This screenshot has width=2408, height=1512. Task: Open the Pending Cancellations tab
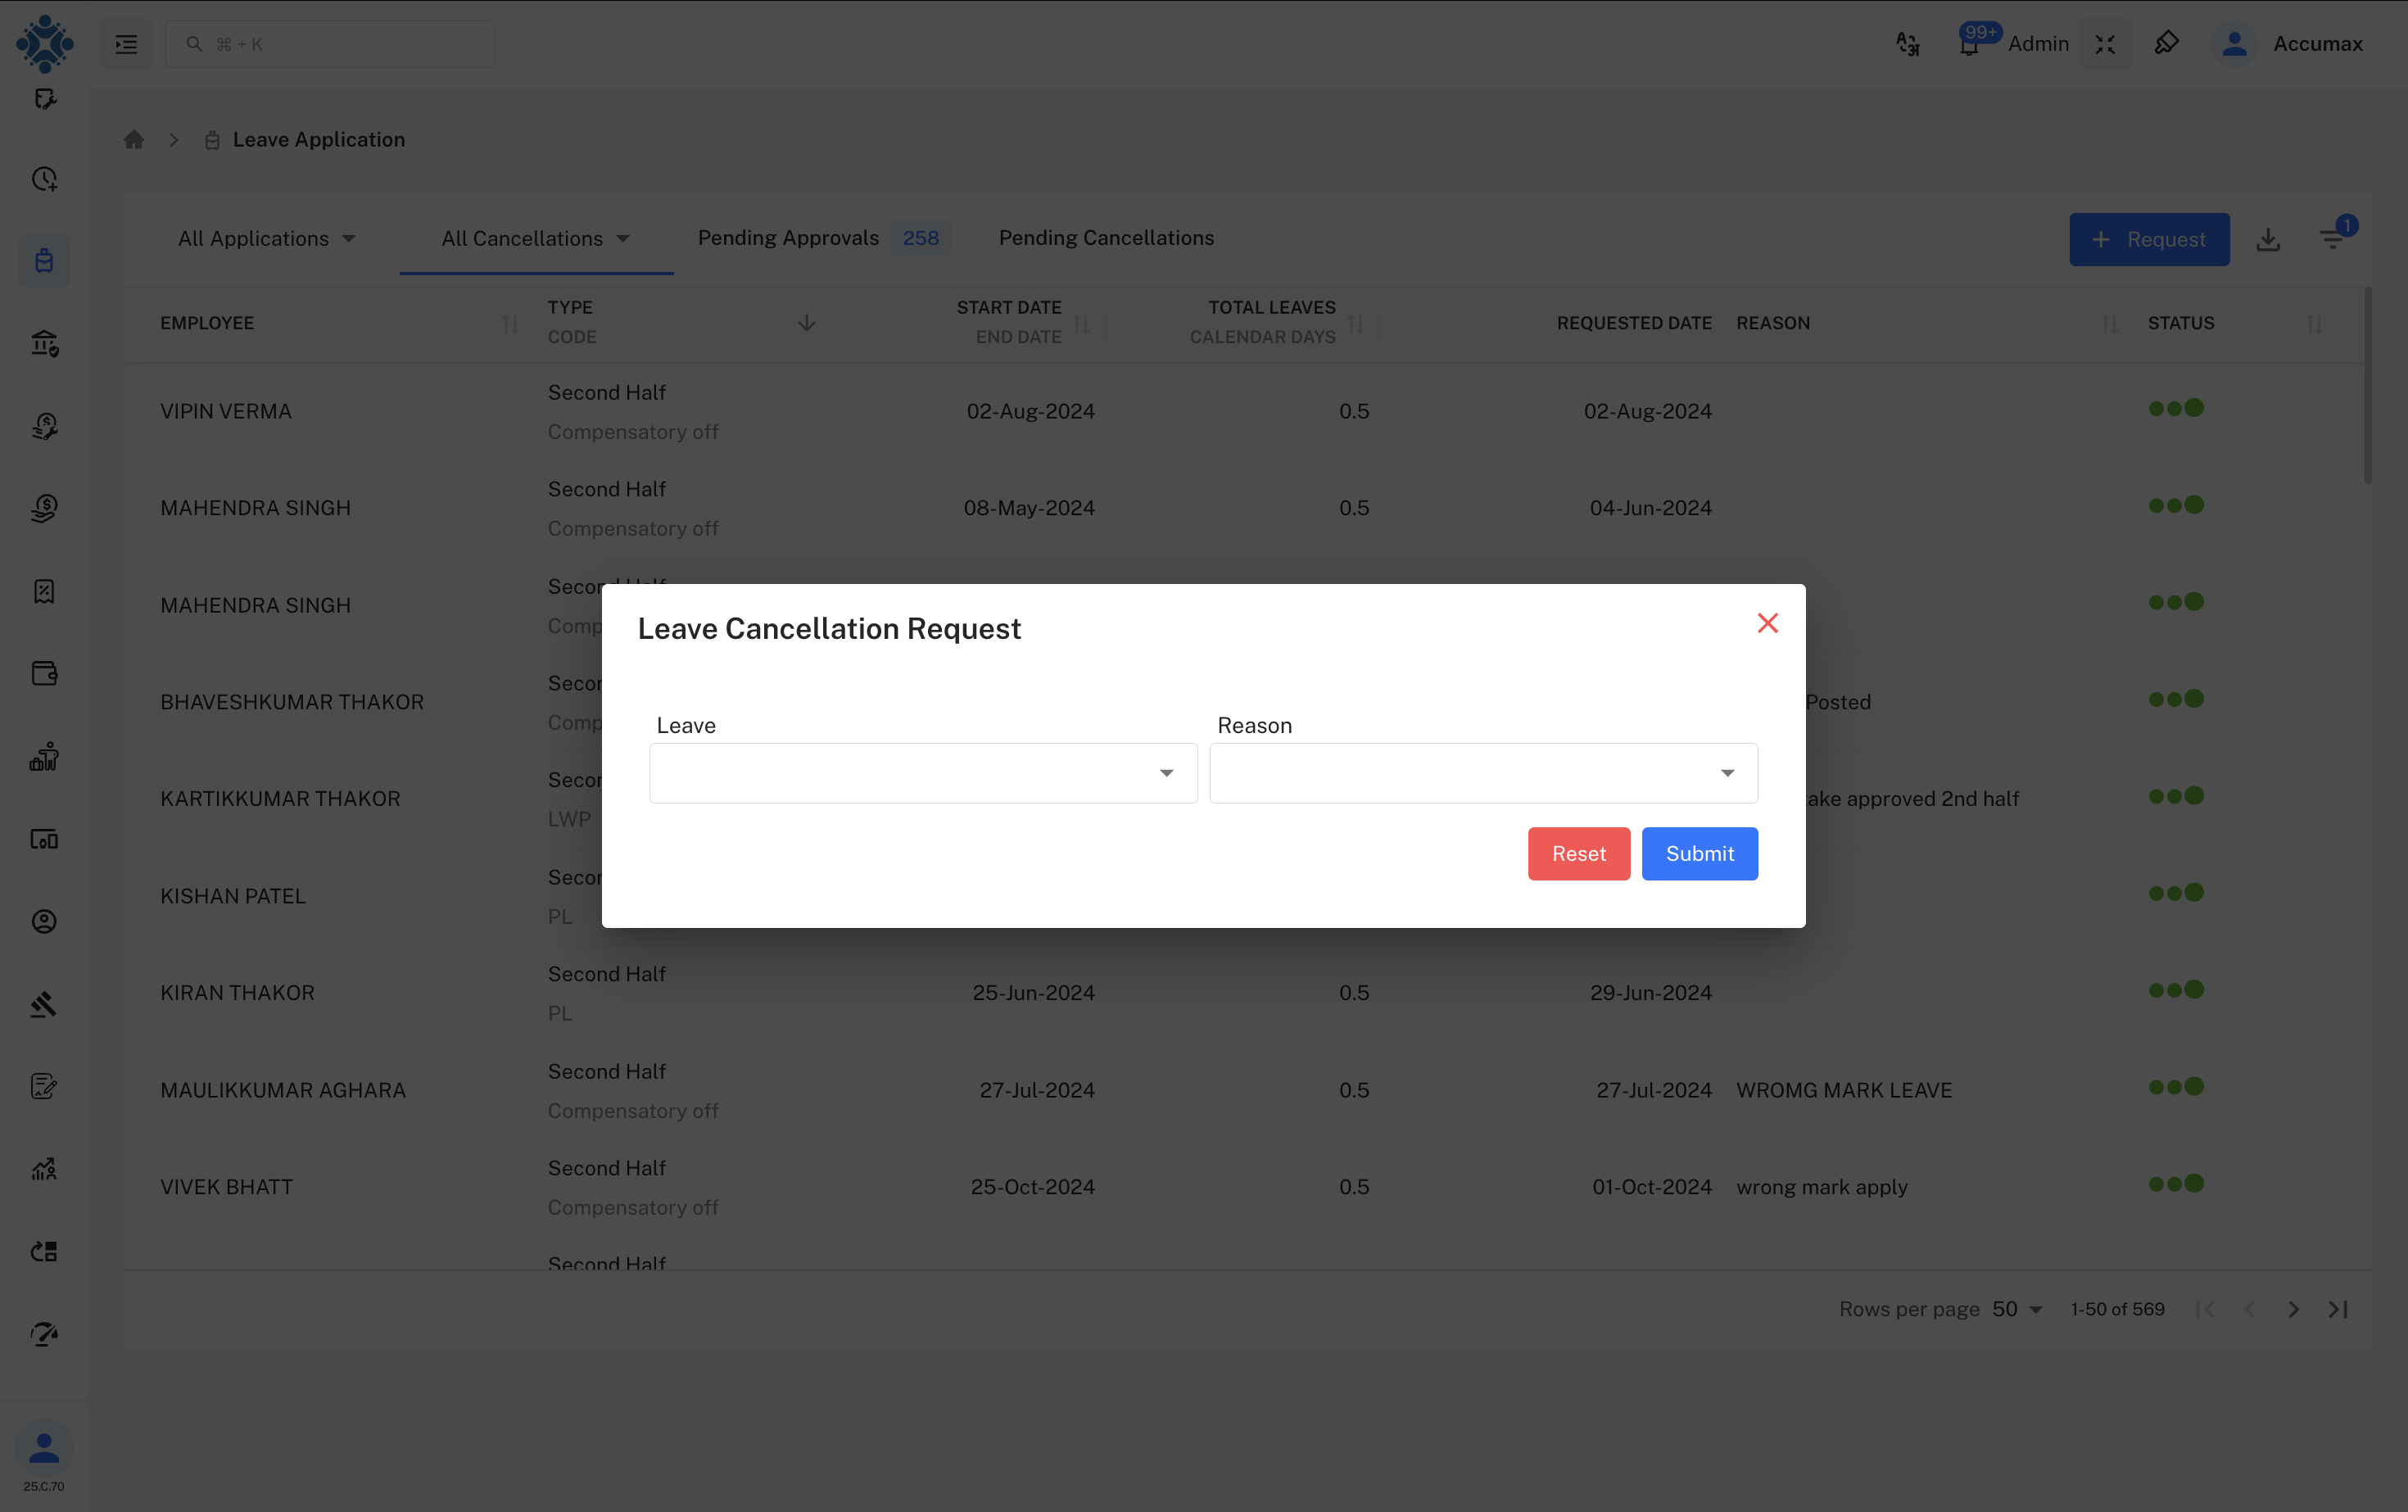click(x=1106, y=238)
